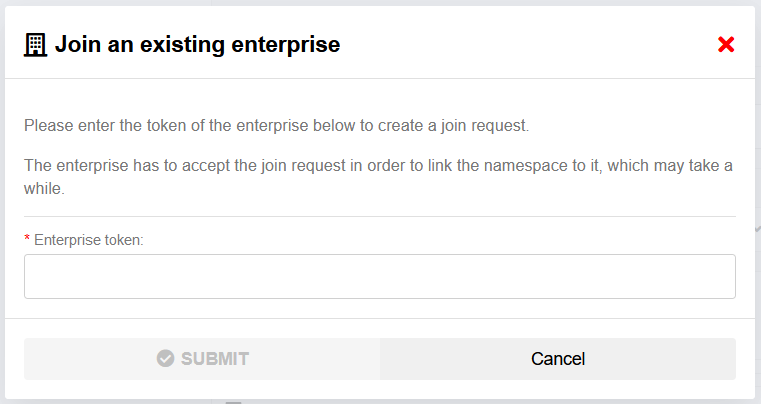
Task: Click the empty field below Enterprise token label
Action: coord(380,276)
